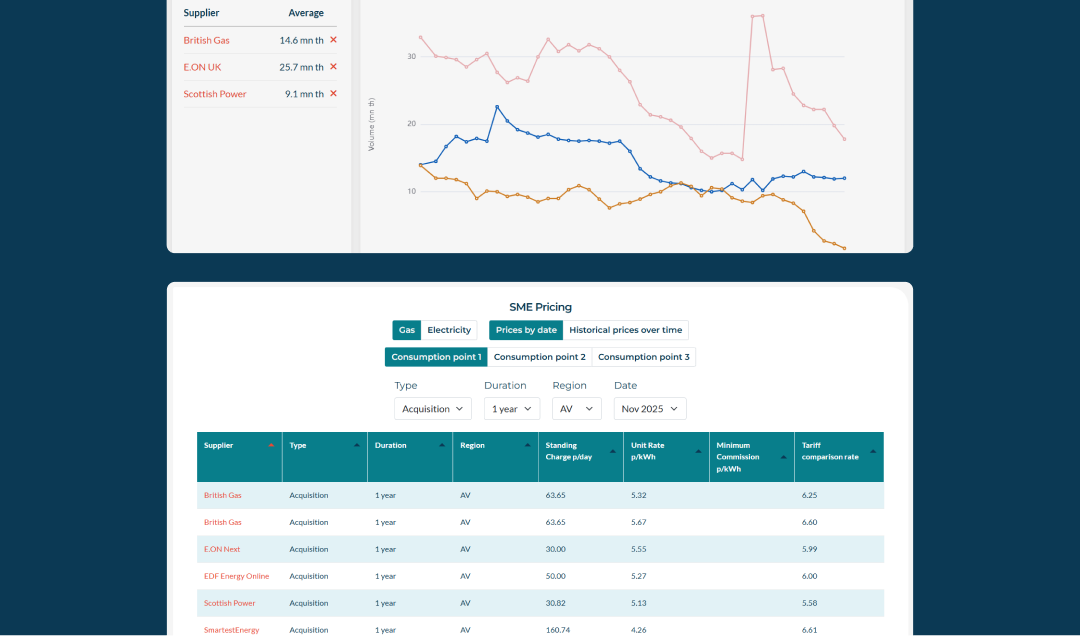Image resolution: width=1080 pixels, height=636 pixels.
Task: Open British Gas link in supplier list
Action: (x=207, y=40)
